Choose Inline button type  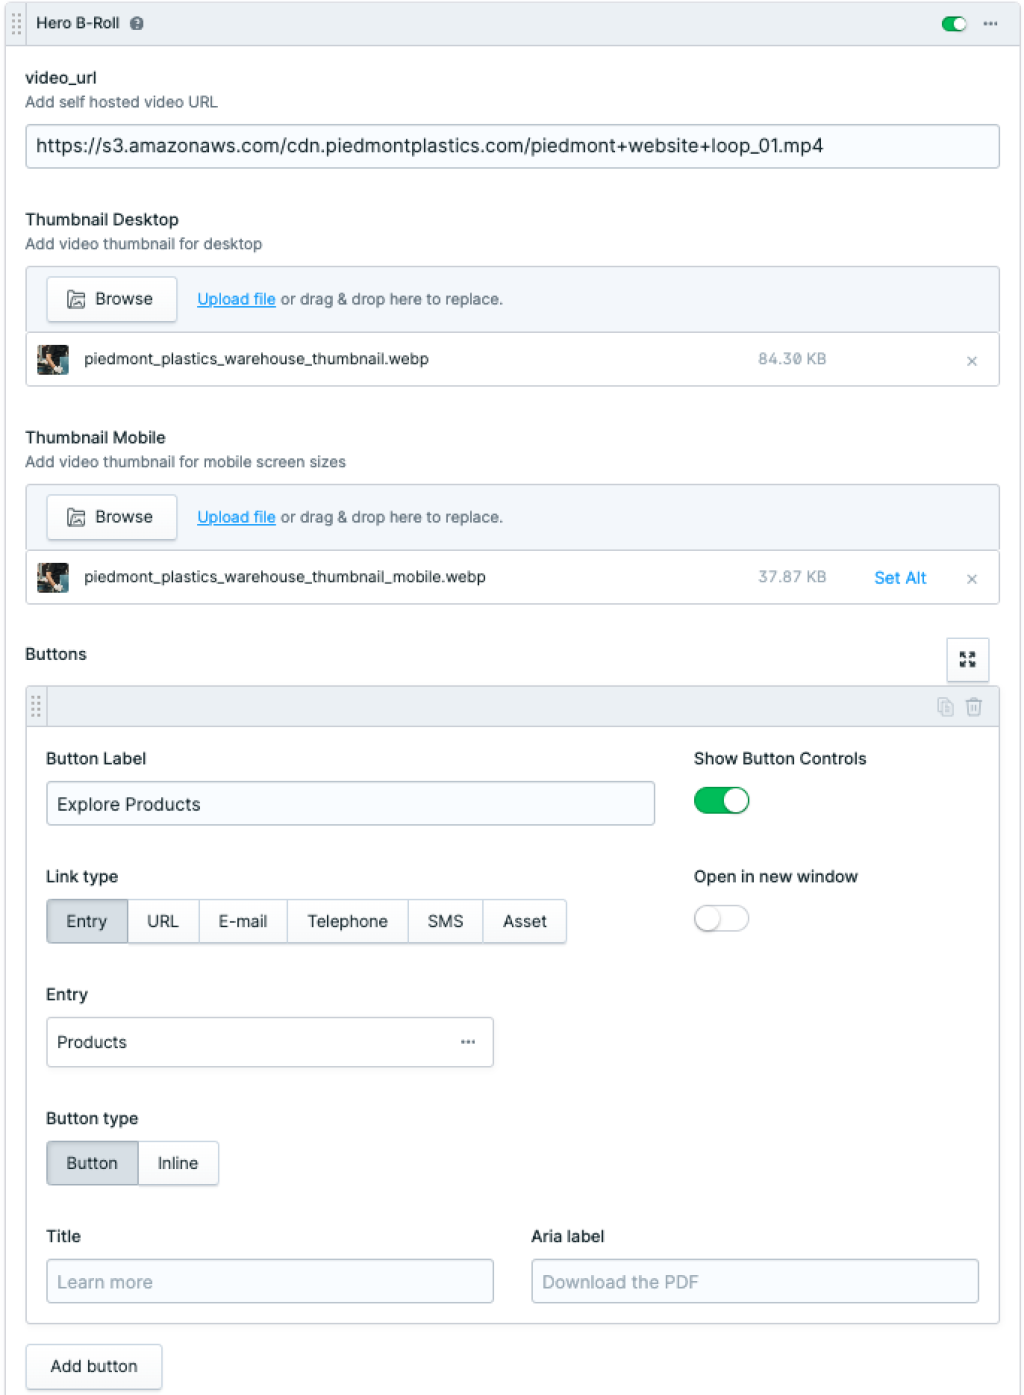pyautogui.click(x=178, y=1163)
